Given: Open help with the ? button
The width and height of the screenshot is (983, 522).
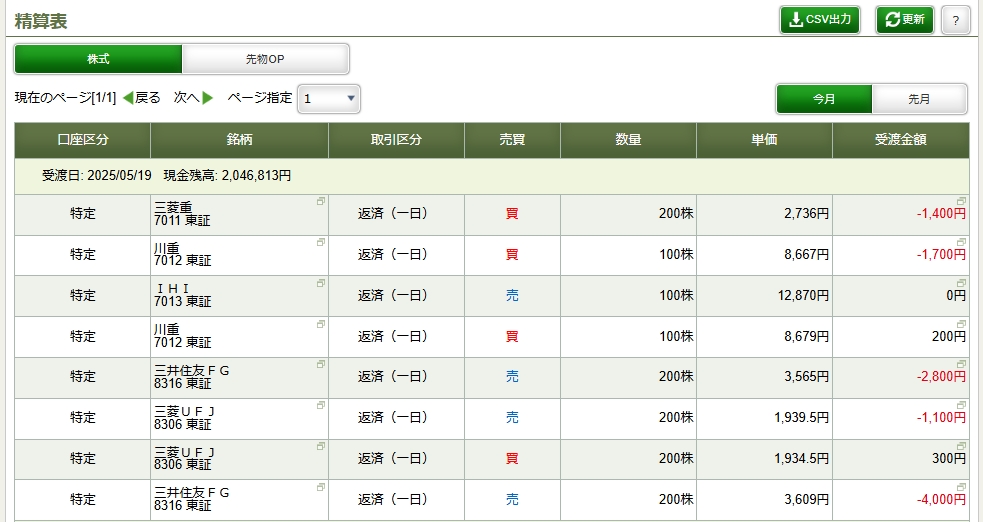Looking at the screenshot, I should (x=955, y=20).
